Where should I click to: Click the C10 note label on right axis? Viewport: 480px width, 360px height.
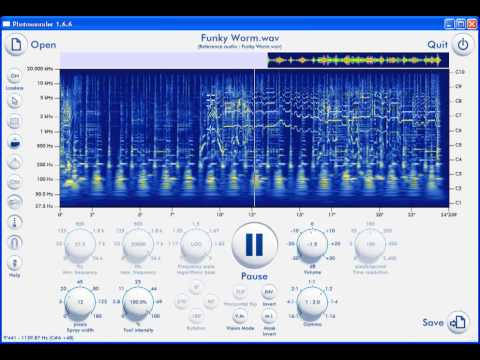coord(460,72)
